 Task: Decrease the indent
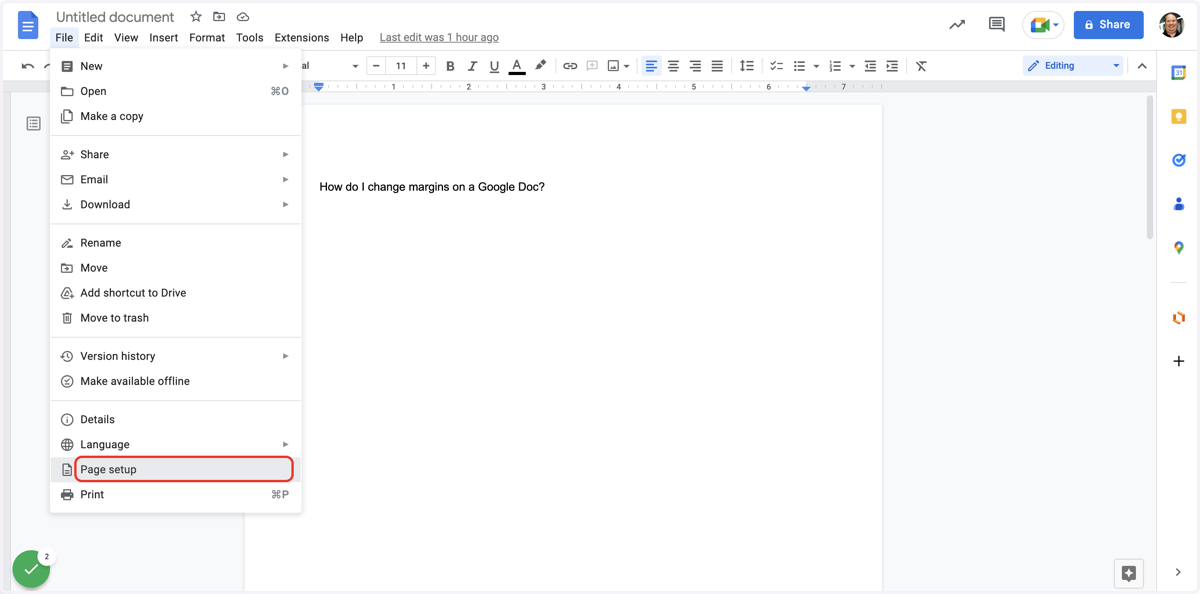(870, 66)
